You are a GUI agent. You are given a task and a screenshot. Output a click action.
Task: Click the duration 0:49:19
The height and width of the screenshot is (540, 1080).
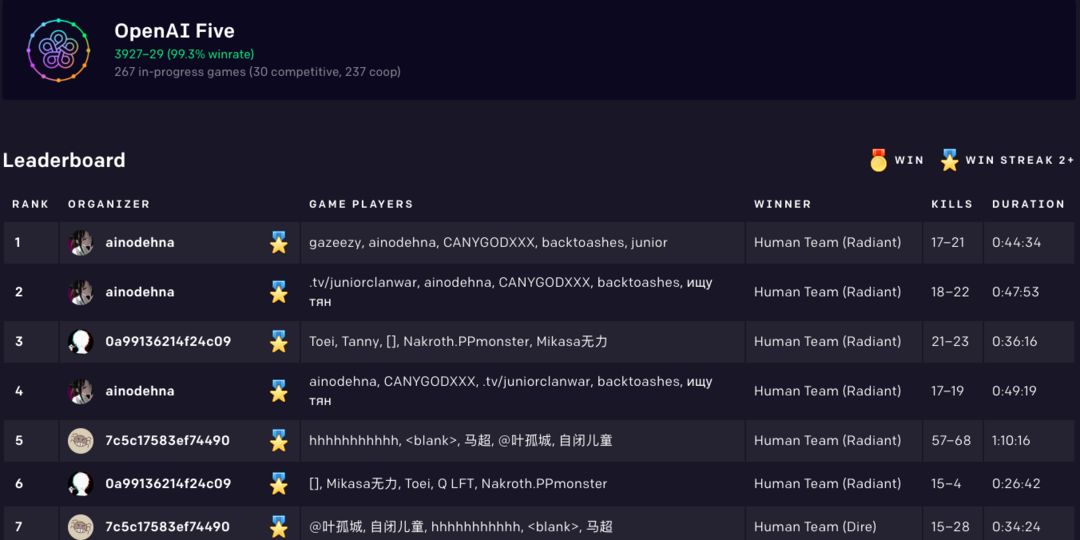point(1015,391)
